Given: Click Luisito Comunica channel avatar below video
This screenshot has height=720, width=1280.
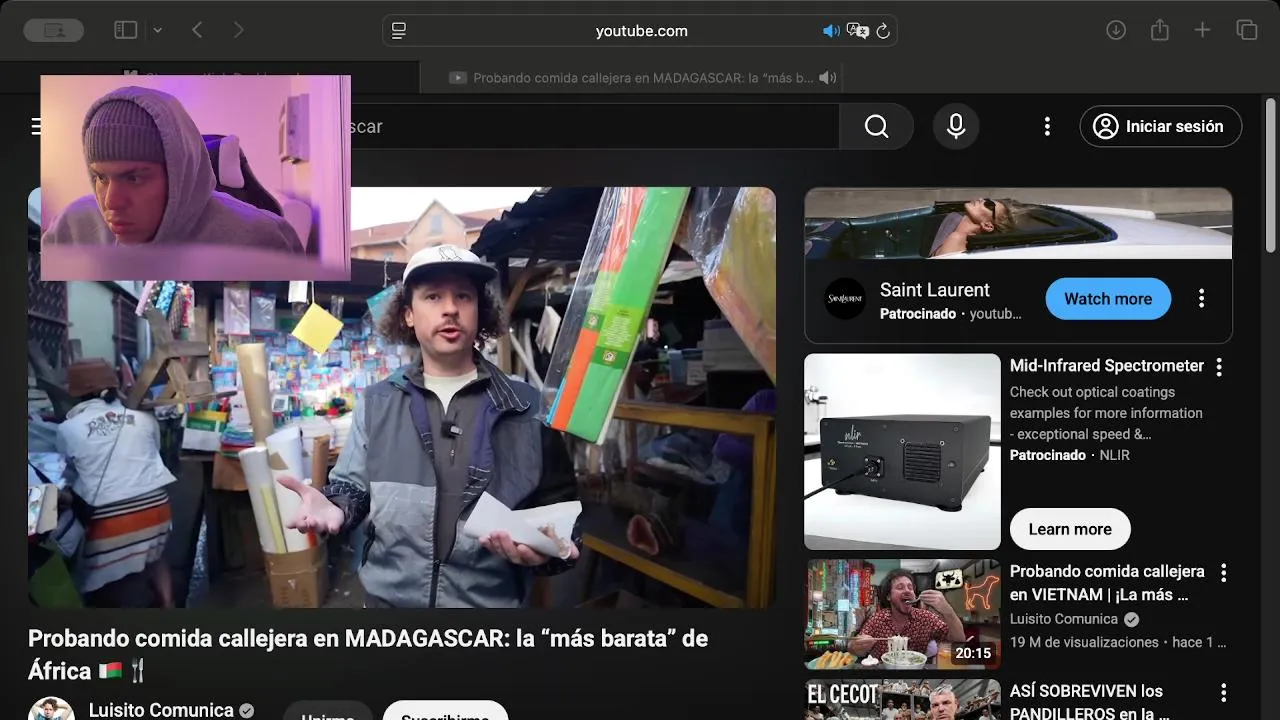Looking at the screenshot, I should [51, 709].
